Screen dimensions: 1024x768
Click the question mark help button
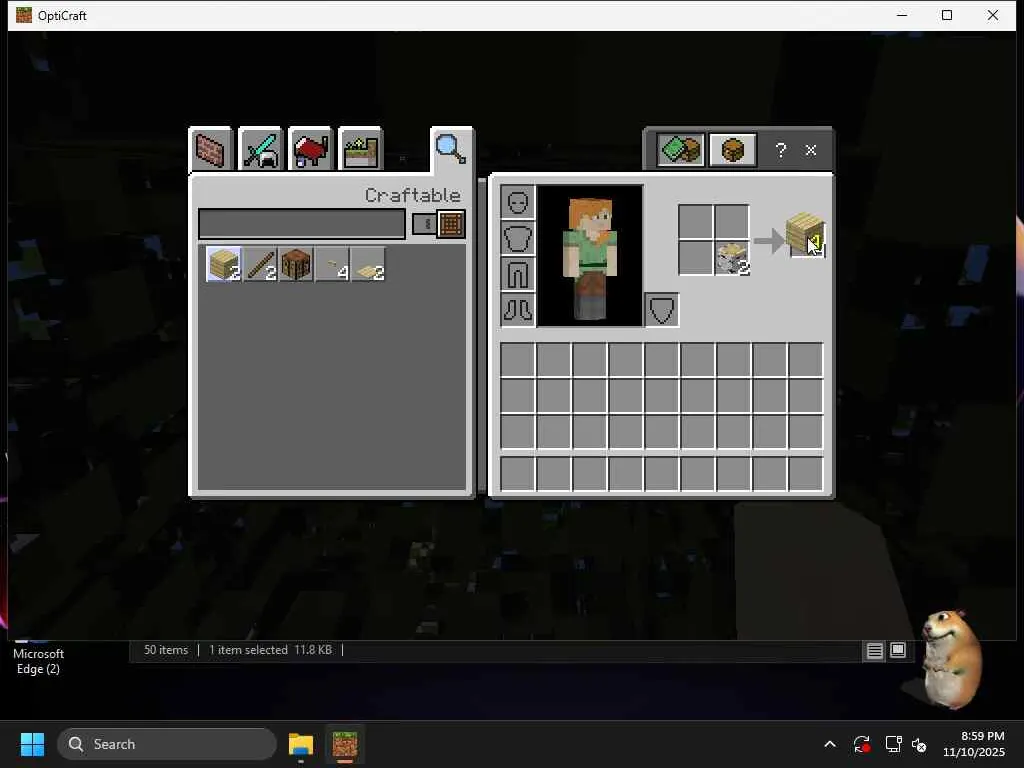780,150
